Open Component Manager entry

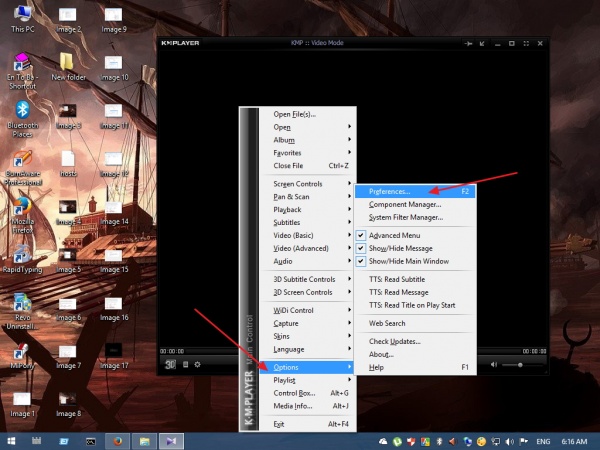coord(404,204)
